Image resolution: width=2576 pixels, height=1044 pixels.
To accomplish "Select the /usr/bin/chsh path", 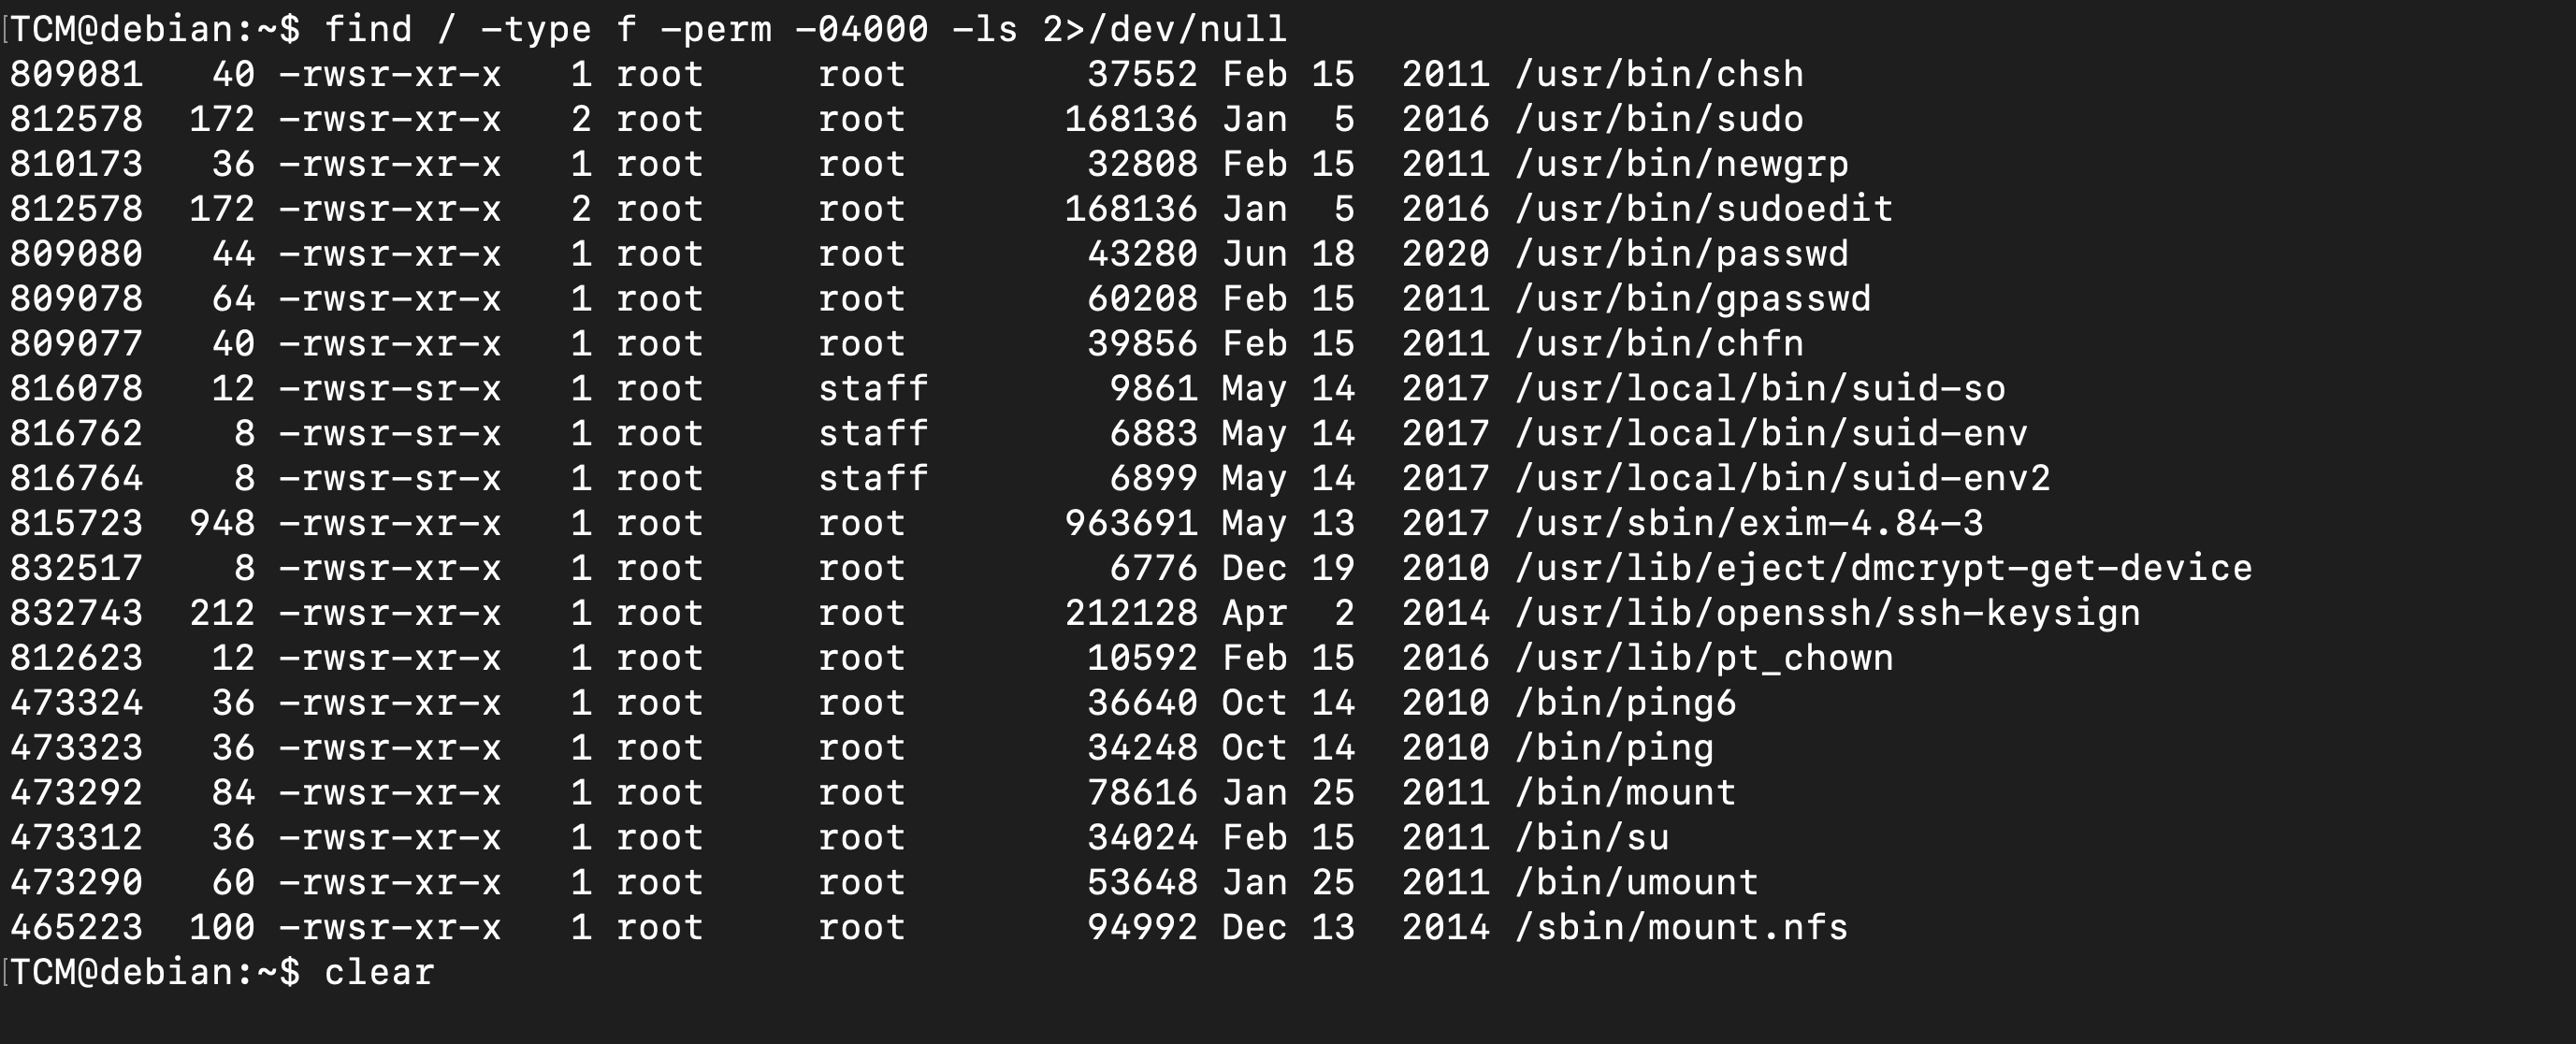I will pos(1659,74).
